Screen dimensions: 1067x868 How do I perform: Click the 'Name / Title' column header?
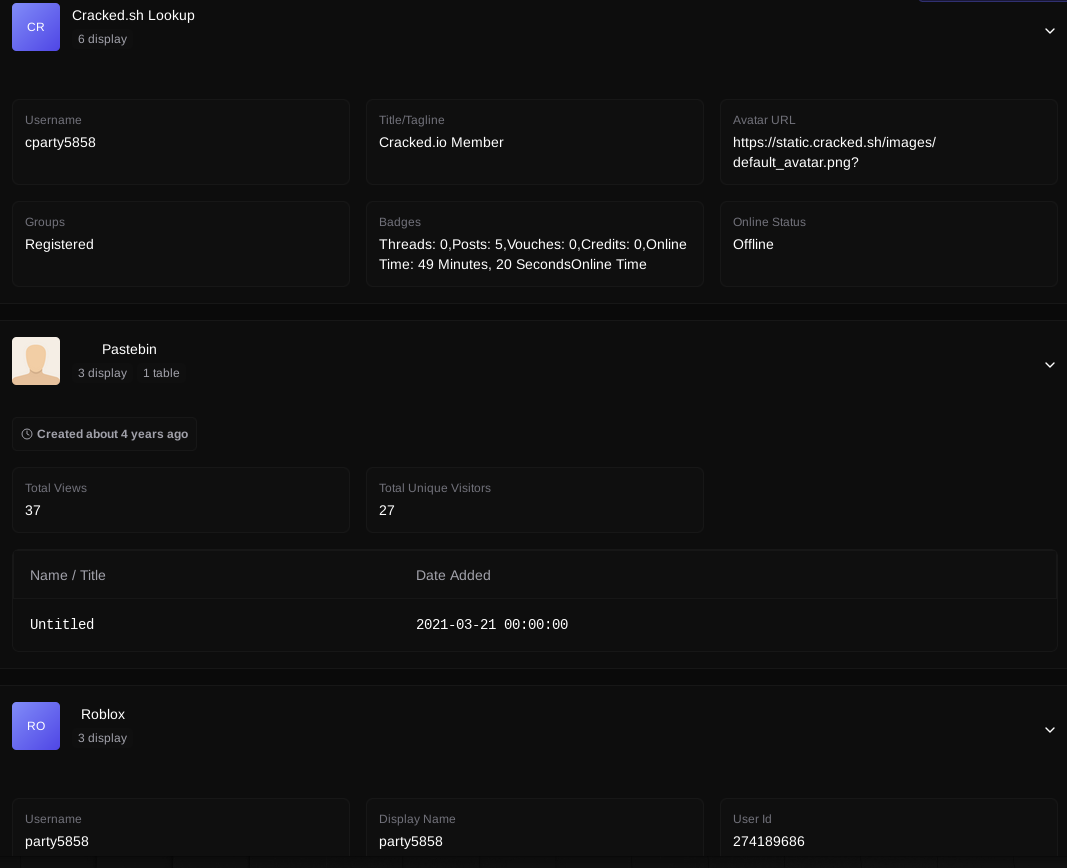click(67, 575)
